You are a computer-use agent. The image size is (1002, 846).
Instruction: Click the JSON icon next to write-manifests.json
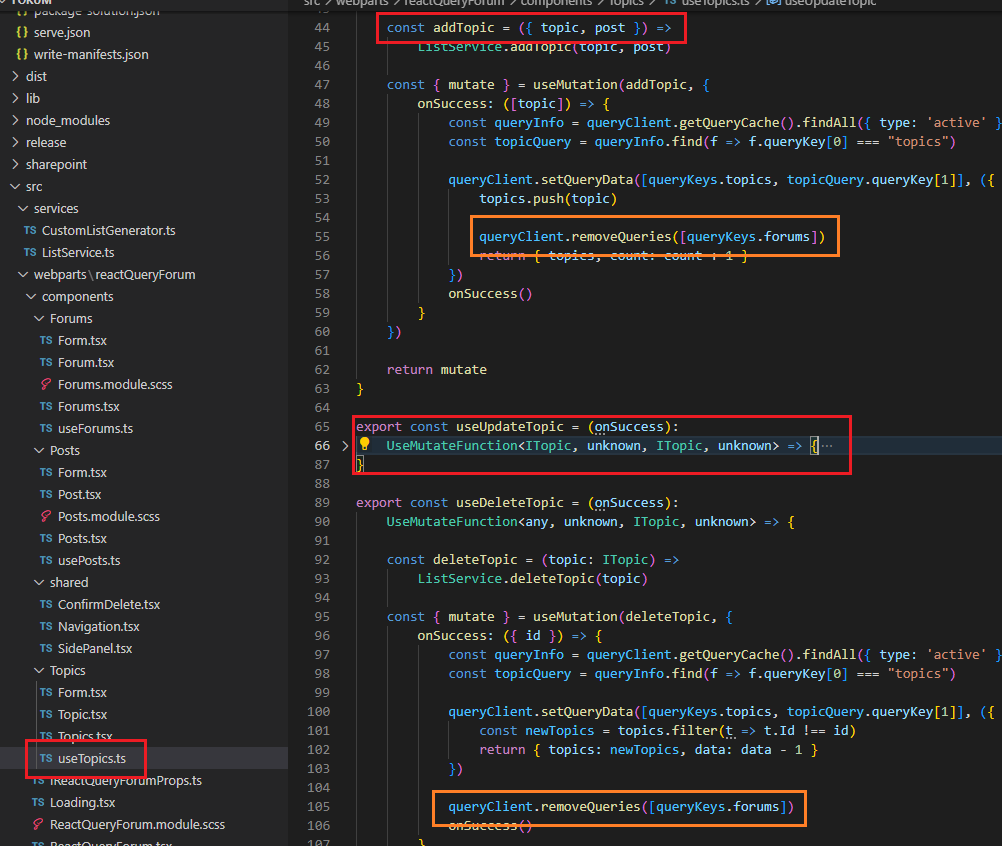22,55
